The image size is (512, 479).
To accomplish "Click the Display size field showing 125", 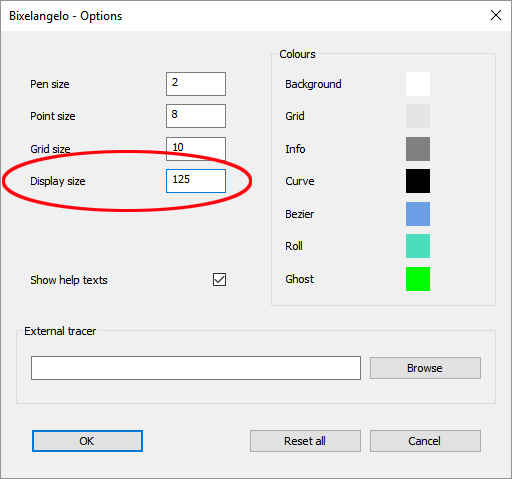I will (196, 181).
